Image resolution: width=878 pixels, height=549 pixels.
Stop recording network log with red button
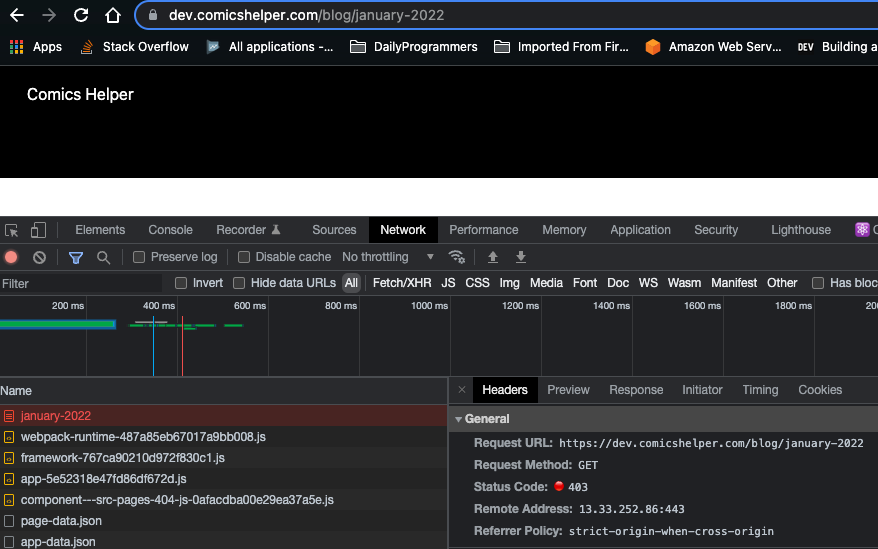pyautogui.click(x=11, y=257)
